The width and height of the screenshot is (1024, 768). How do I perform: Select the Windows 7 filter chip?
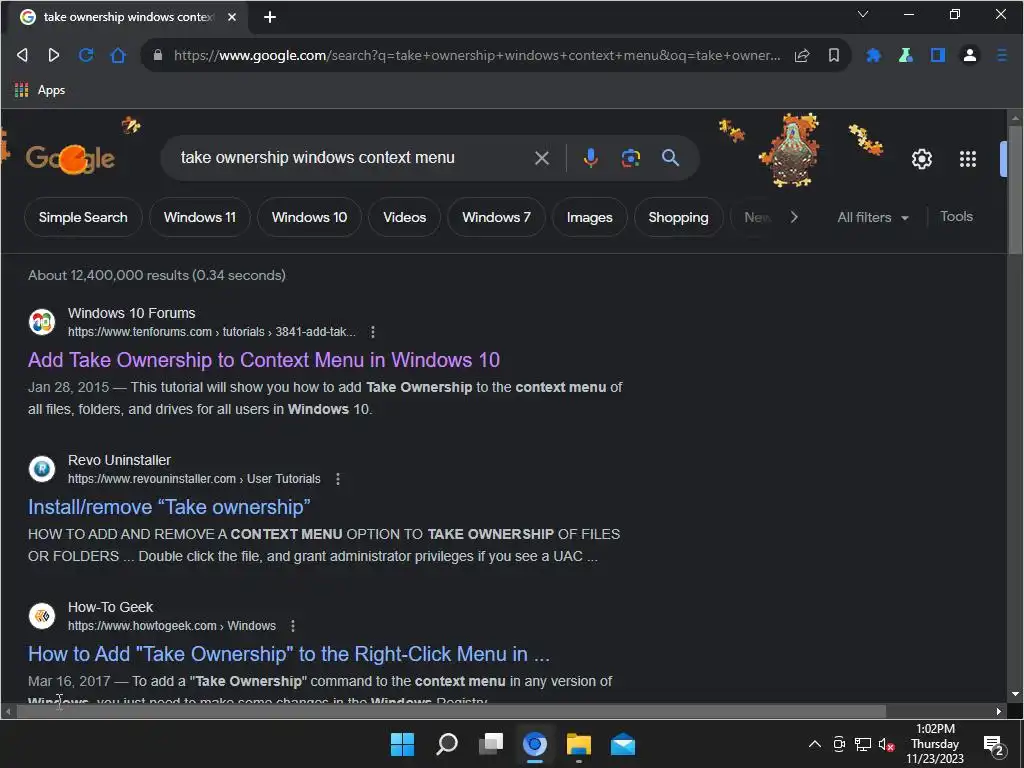(496, 217)
